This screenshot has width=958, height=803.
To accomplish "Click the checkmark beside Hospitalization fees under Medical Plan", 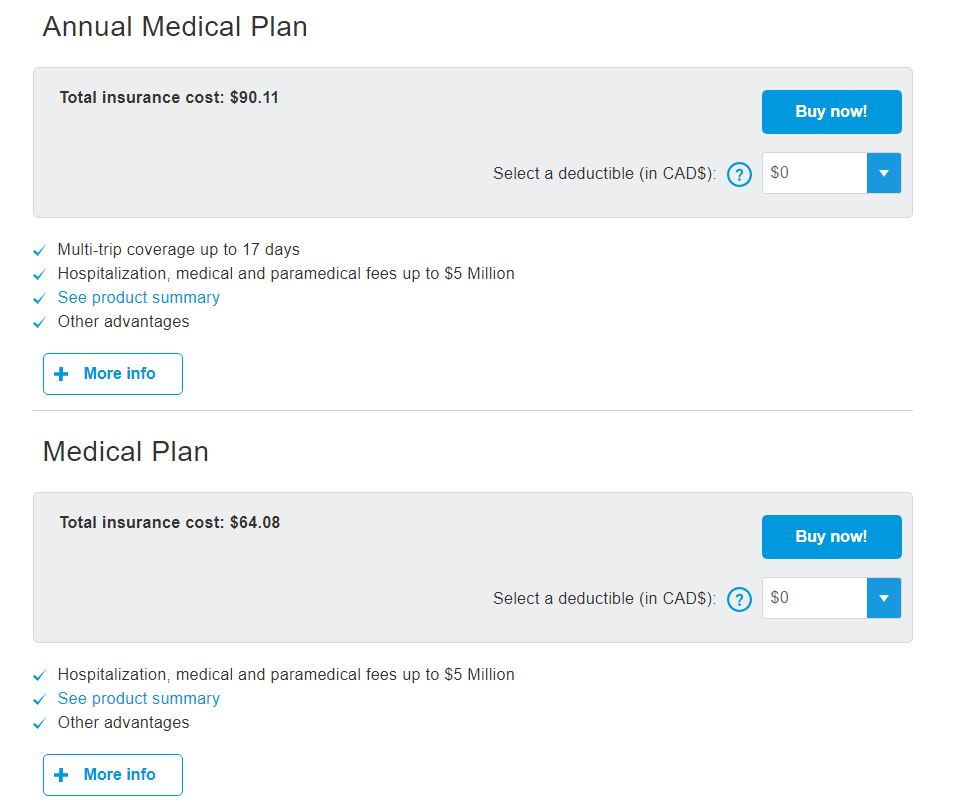I will (39, 674).
